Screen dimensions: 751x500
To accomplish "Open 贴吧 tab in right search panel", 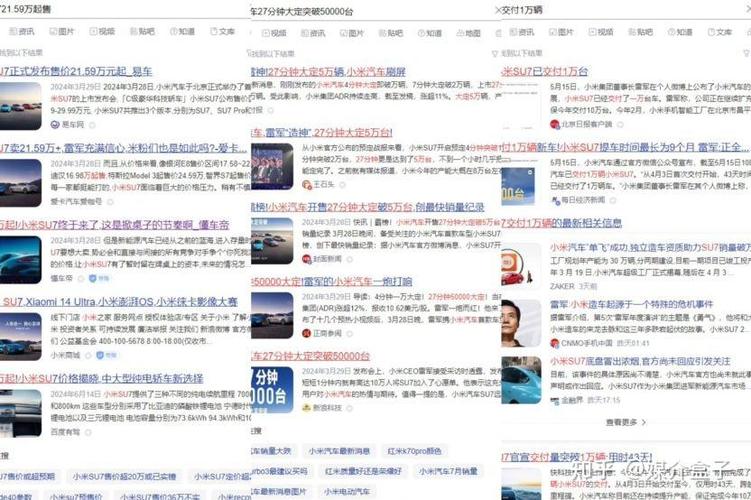I will click(x=641, y=32).
